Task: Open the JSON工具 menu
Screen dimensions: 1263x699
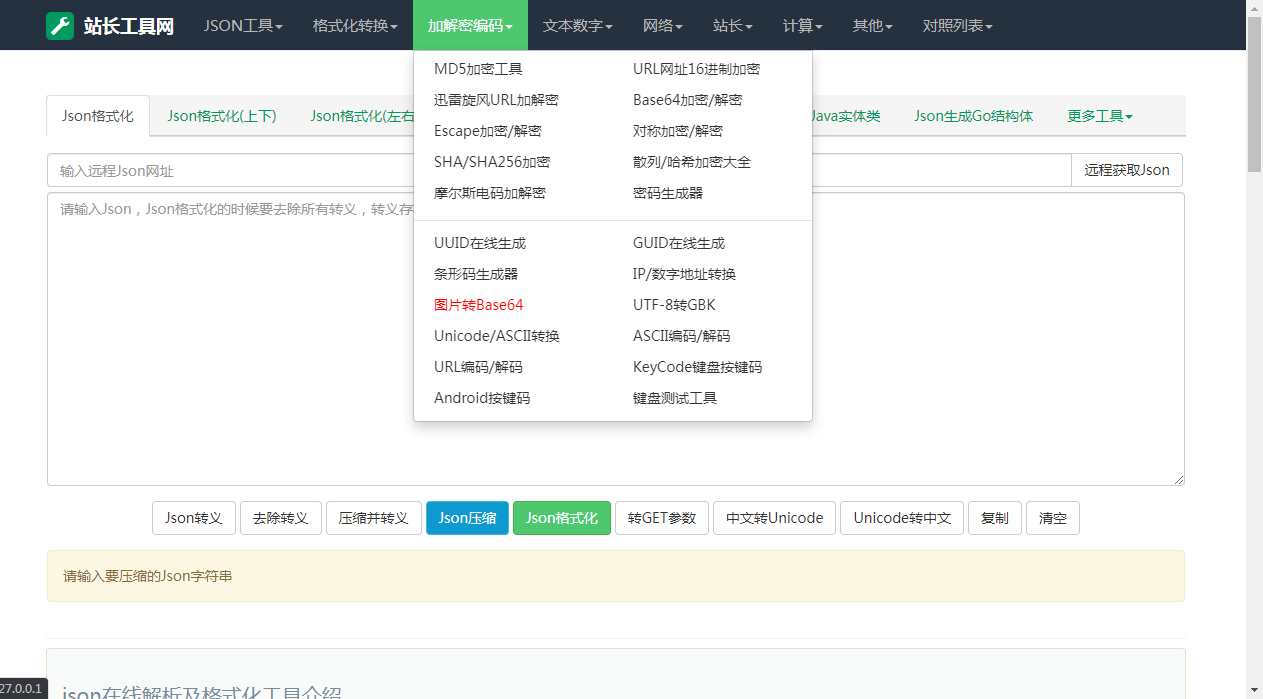Action: pos(240,25)
